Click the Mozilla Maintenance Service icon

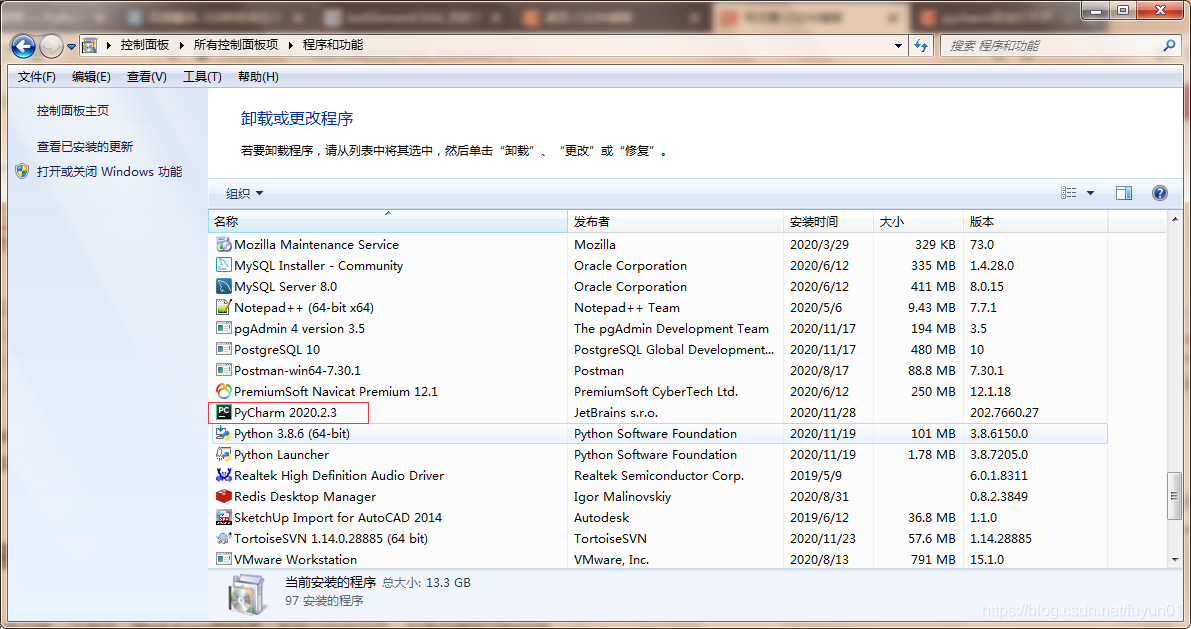[223, 245]
